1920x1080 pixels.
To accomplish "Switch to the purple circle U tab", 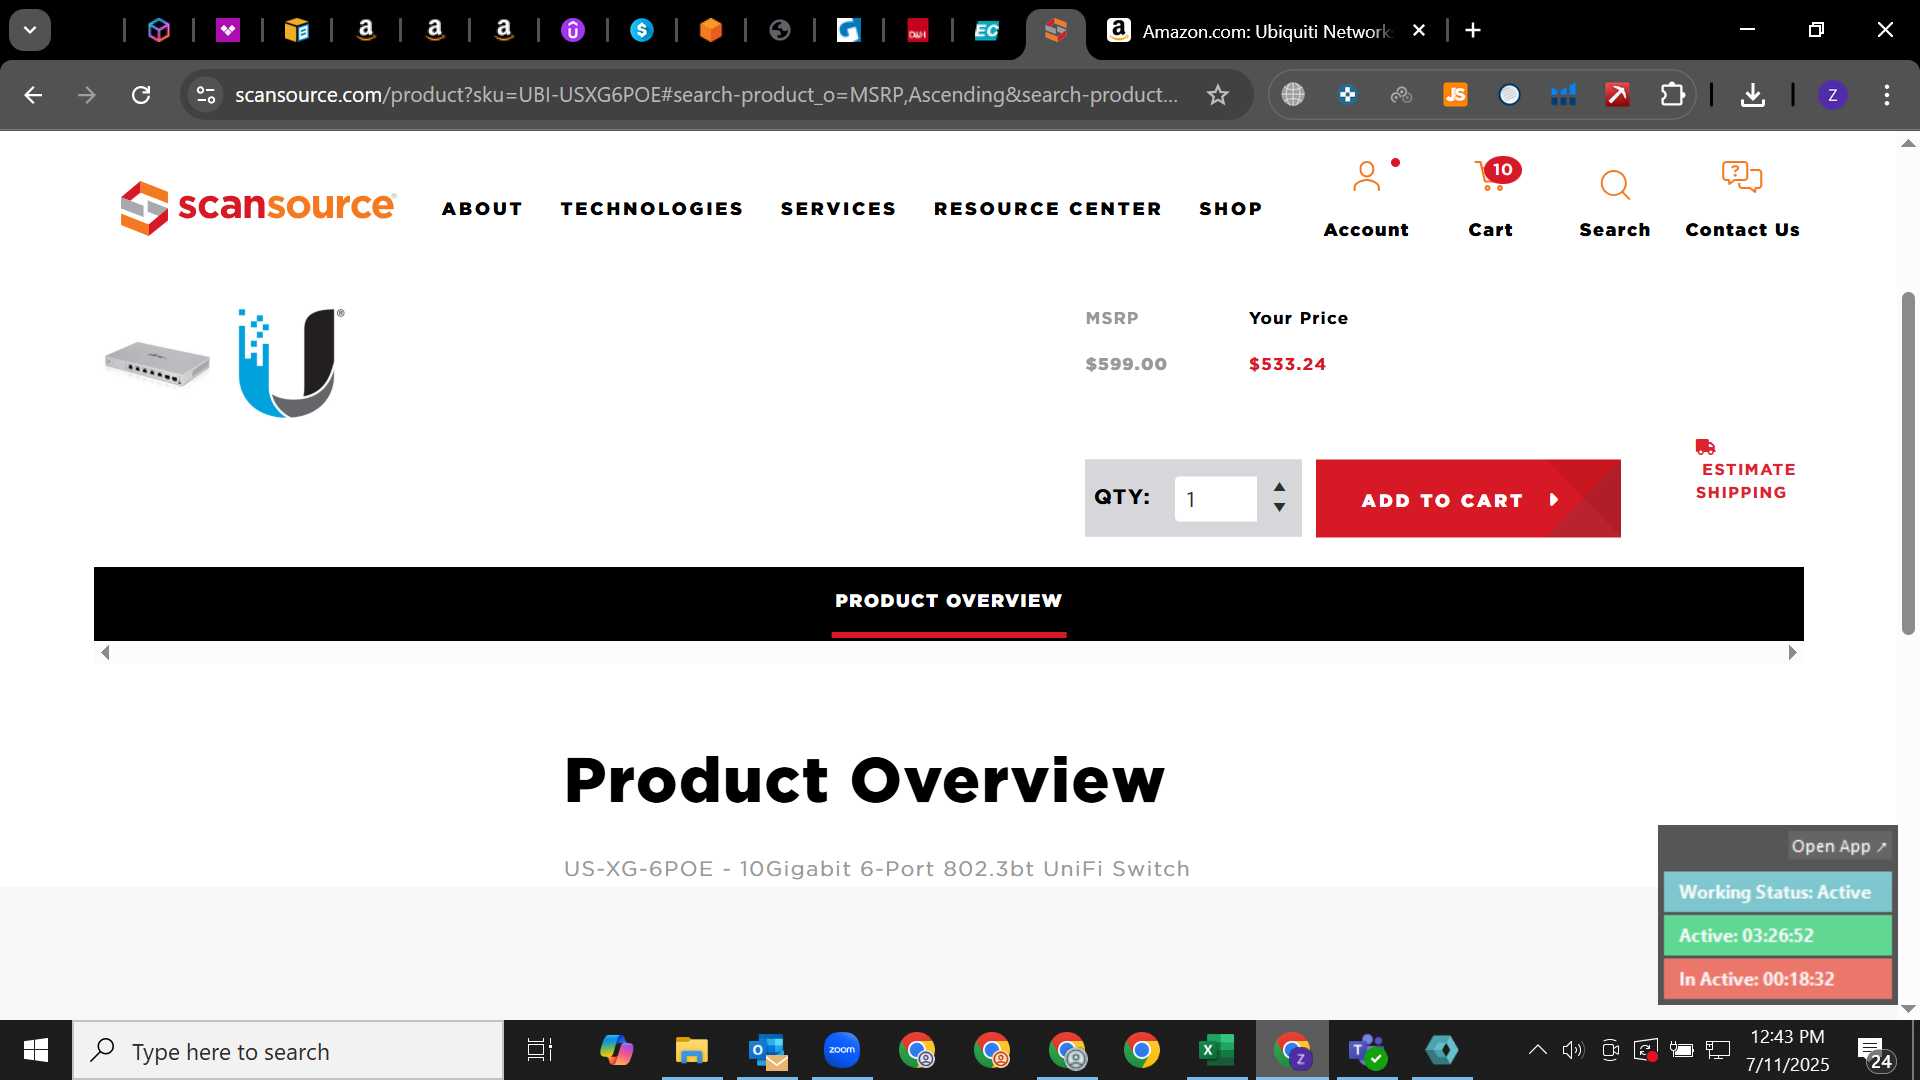I will [573, 31].
